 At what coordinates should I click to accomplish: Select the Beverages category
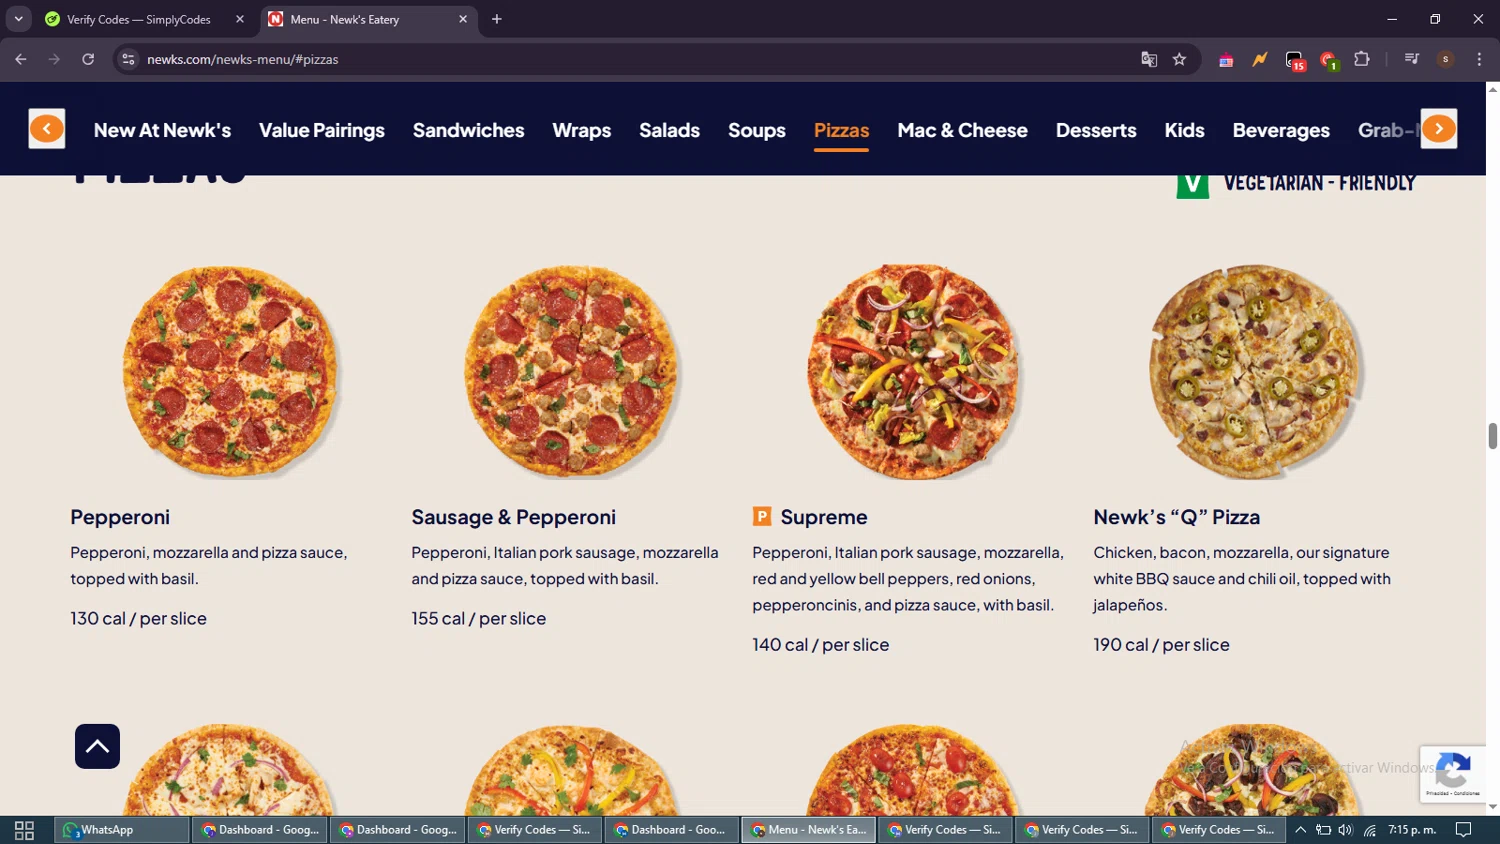(1281, 130)
